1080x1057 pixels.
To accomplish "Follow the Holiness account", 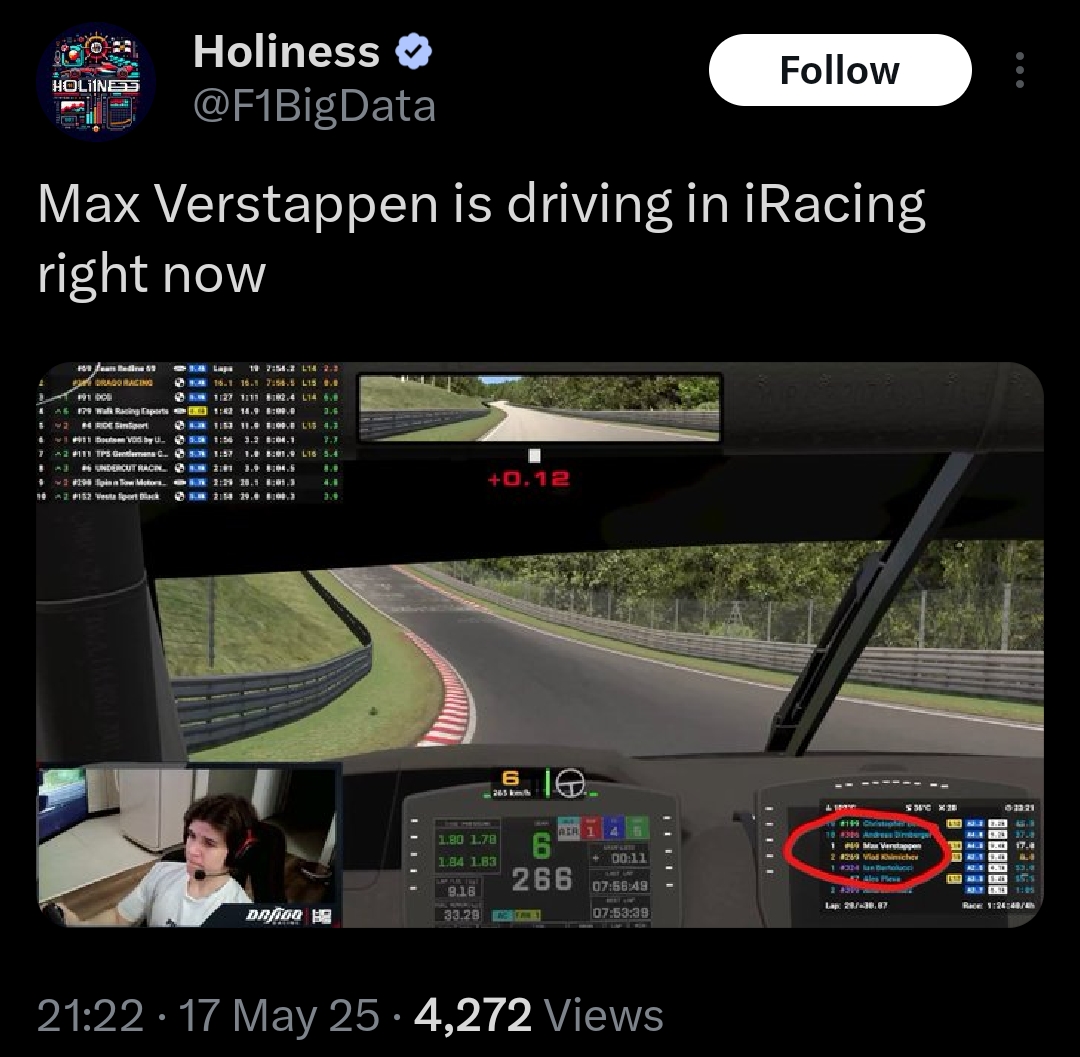I will 840,70.
